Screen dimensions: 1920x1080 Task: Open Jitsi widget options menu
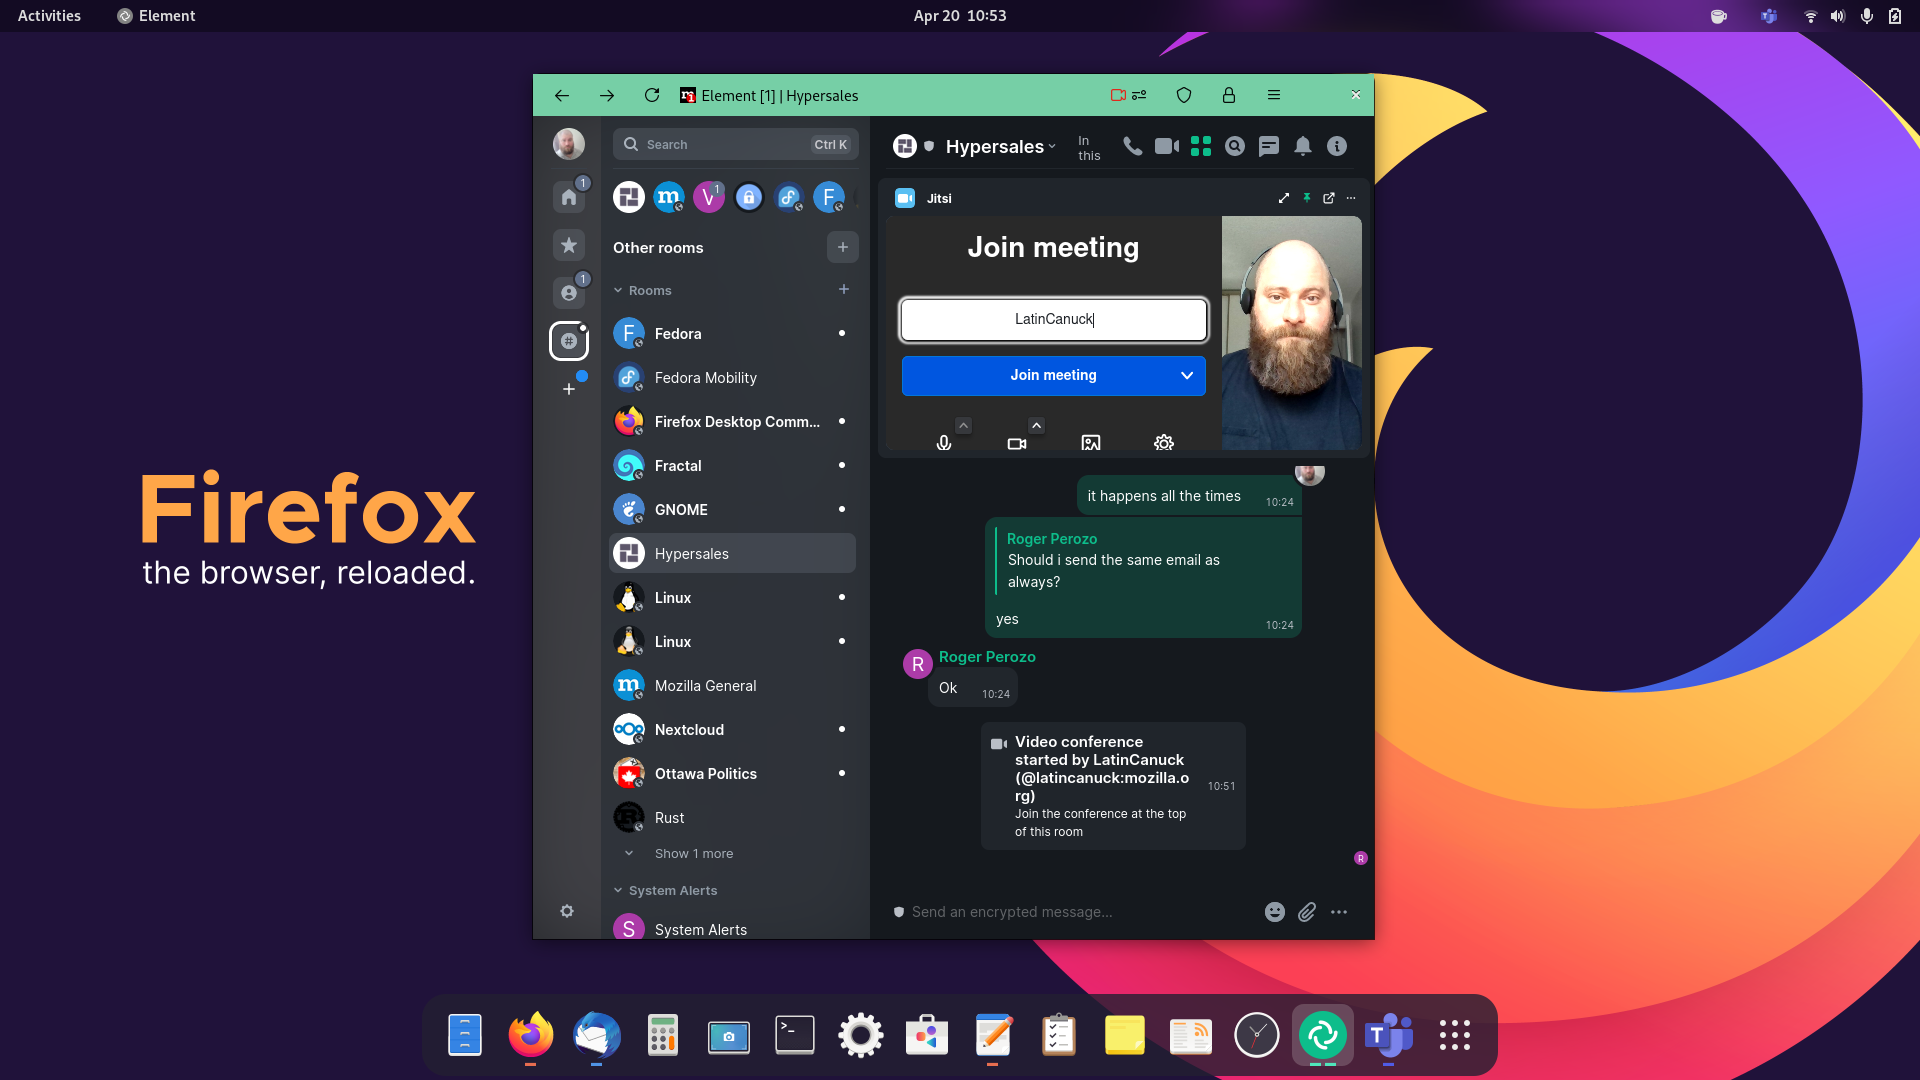point(1351,198)
